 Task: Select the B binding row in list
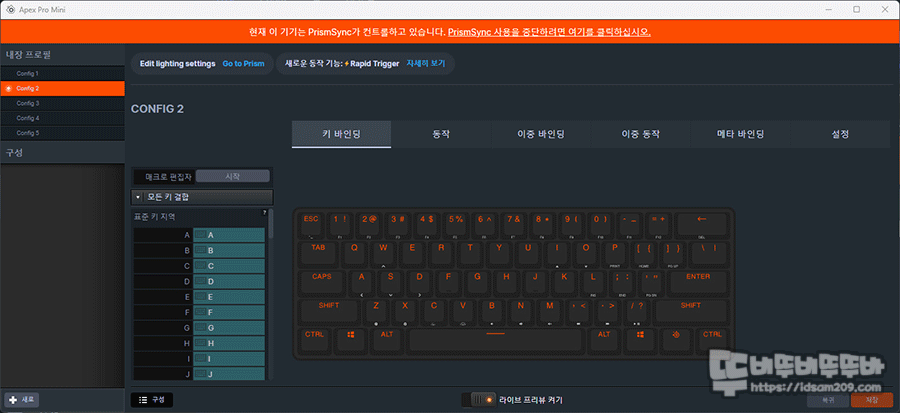[x=199, y=251]
